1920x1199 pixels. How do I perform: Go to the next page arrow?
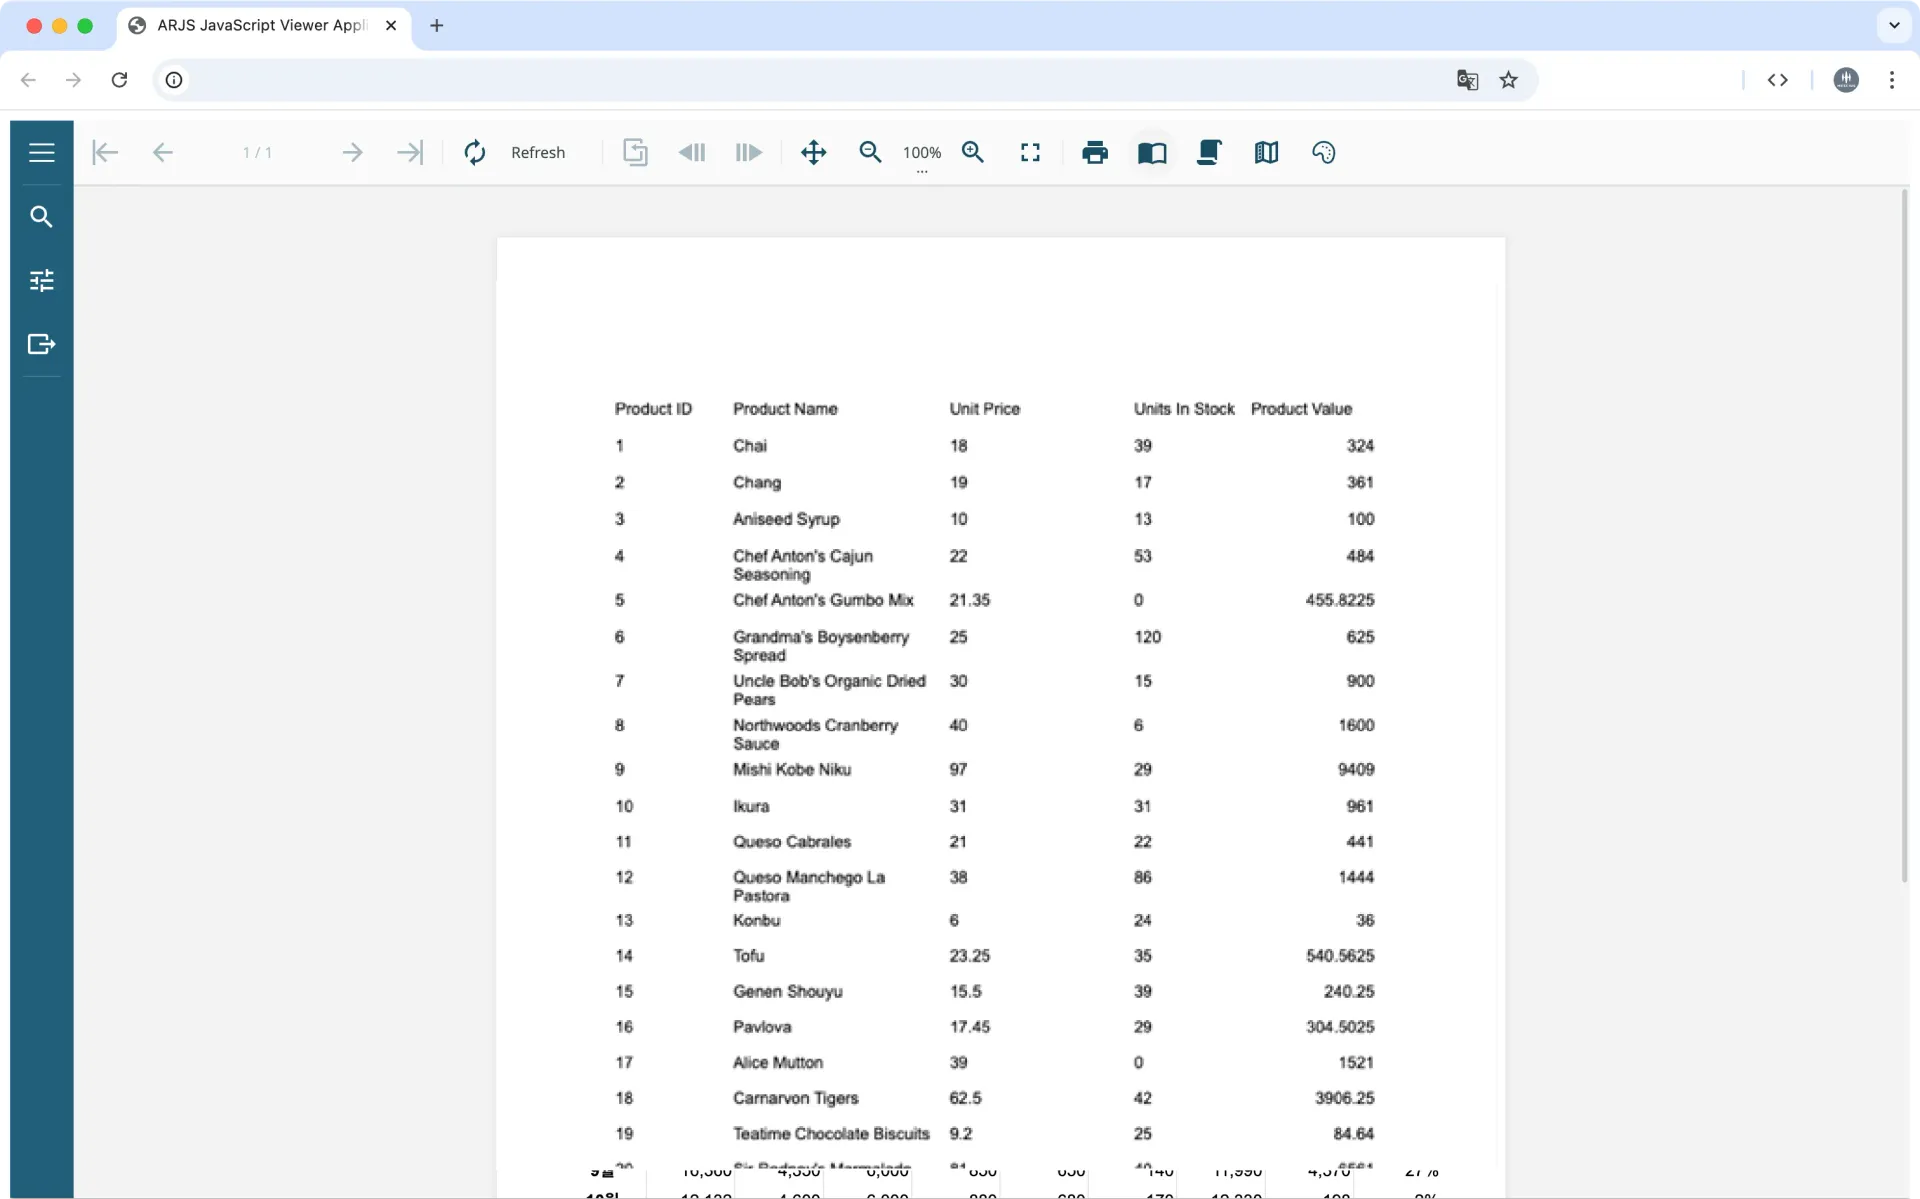[x=352, y=152]
